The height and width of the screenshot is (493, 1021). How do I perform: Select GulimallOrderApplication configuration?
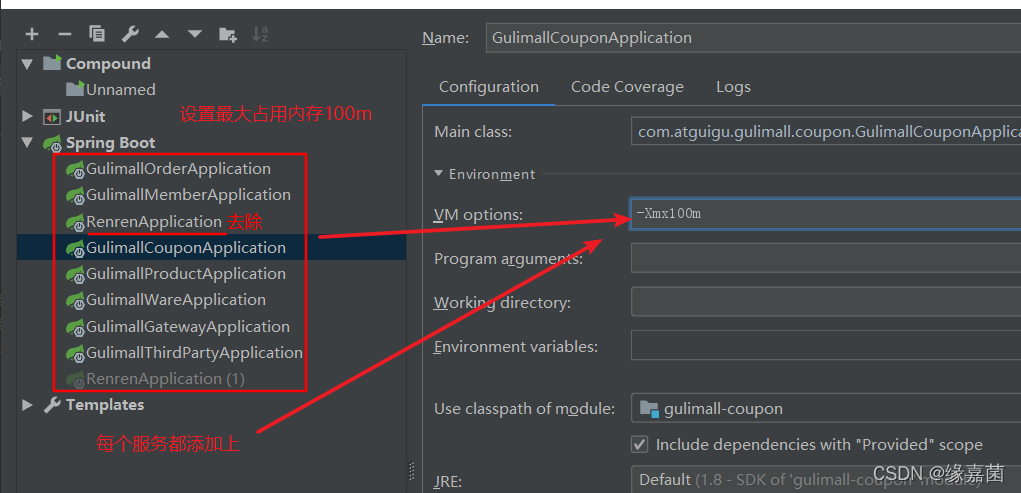click(x=178, y=169)
